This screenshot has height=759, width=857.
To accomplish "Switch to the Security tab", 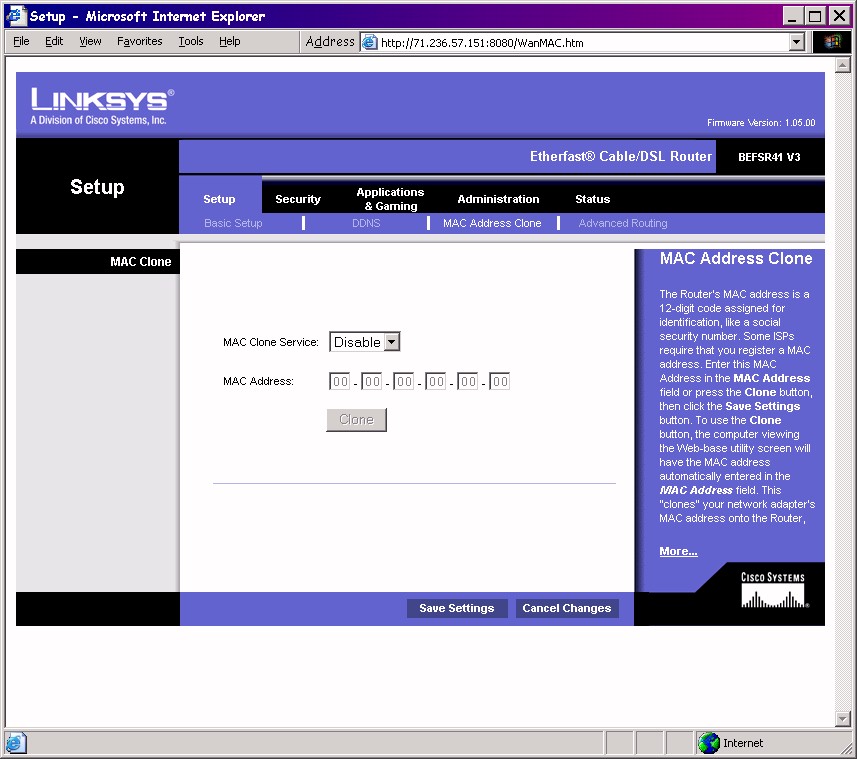I will pyautogui.click(x=298, y=199).
